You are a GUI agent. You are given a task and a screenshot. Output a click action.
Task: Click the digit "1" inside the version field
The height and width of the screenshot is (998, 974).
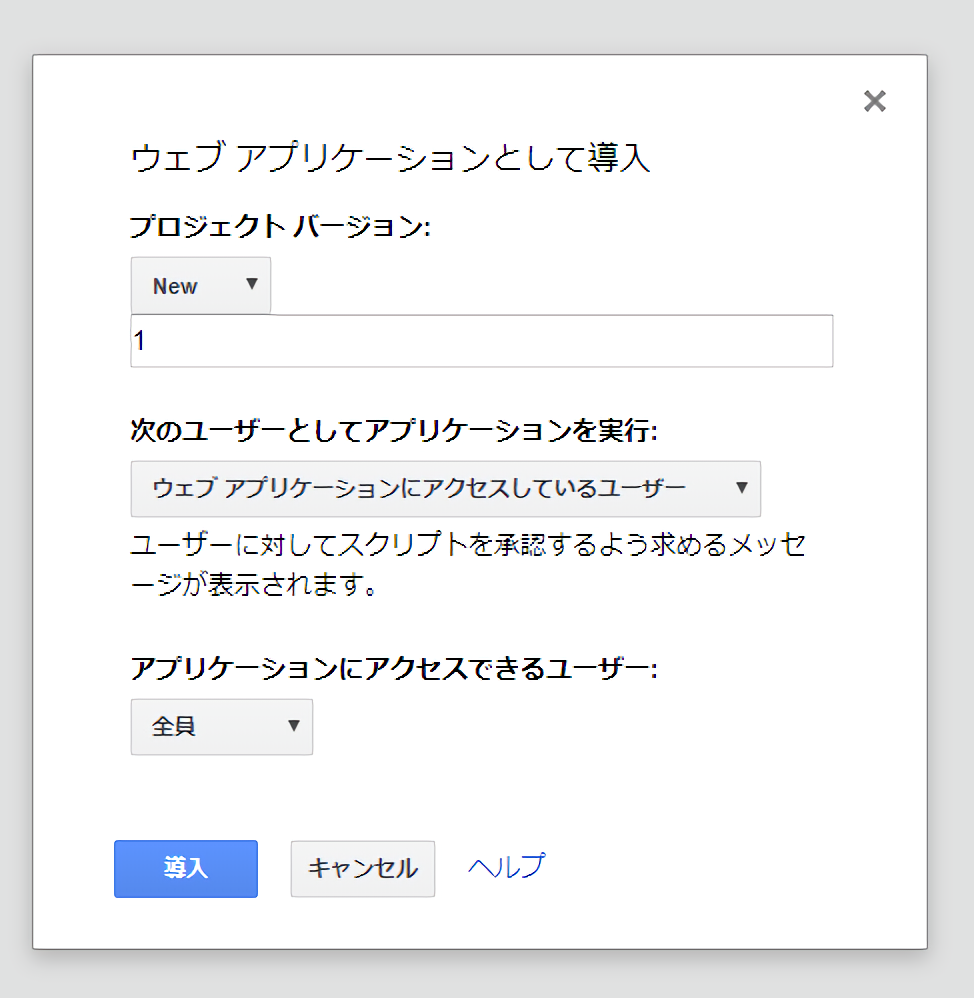click(x=140, y=342)
